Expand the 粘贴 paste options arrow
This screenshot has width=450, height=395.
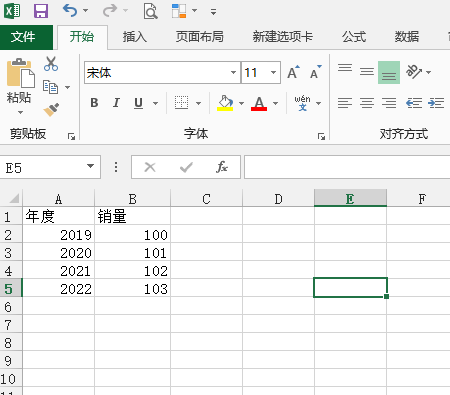tap(20, 112)
